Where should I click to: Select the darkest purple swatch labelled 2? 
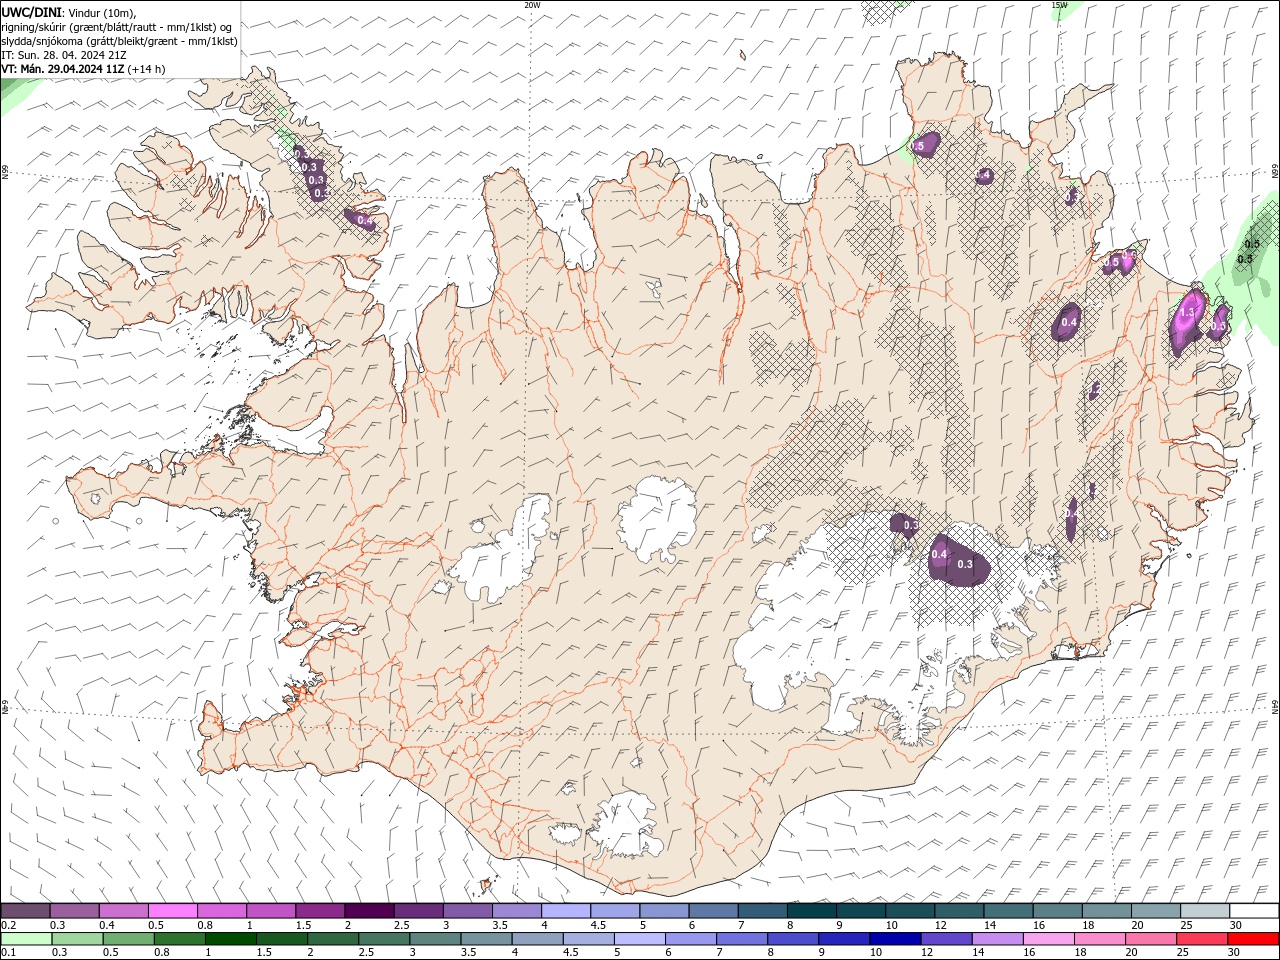(368, 911)
